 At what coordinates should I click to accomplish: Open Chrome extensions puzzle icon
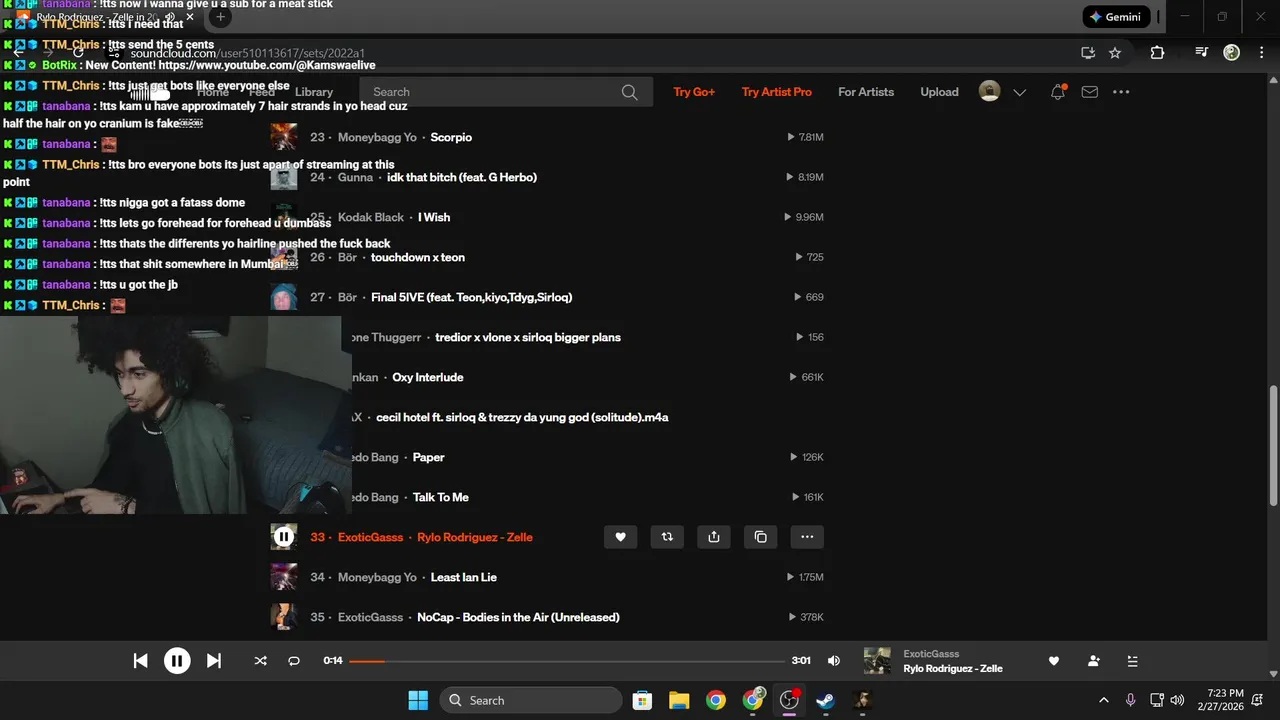(1157, 53)
